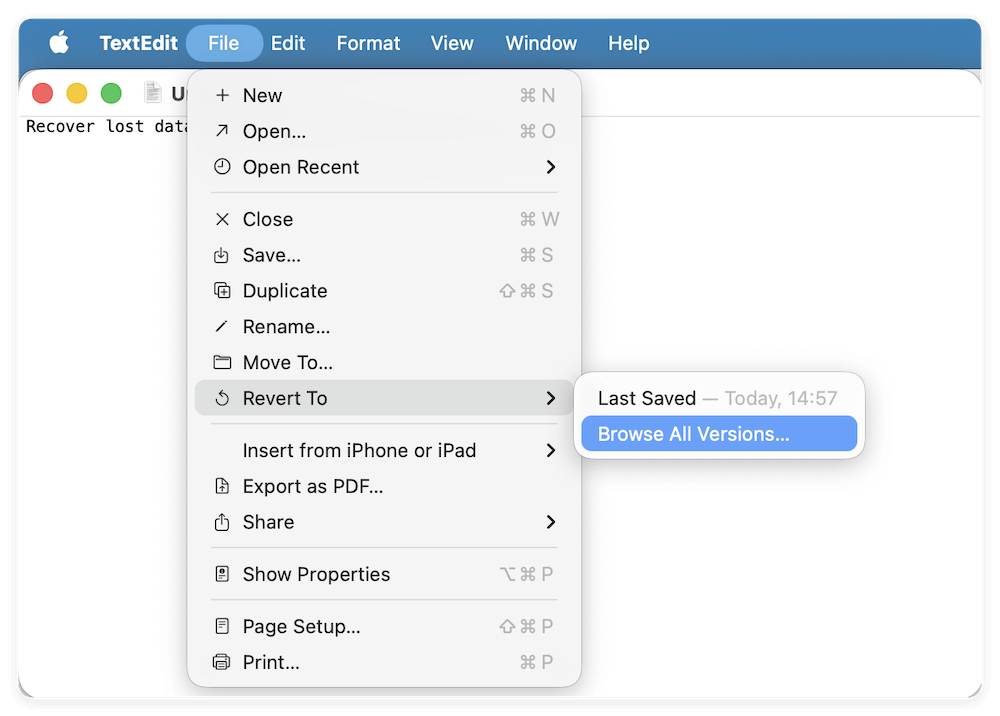The height and width of the screenshot is (716, 1000).
Task: Expand the Share submenu chevron
Action: 551,522
